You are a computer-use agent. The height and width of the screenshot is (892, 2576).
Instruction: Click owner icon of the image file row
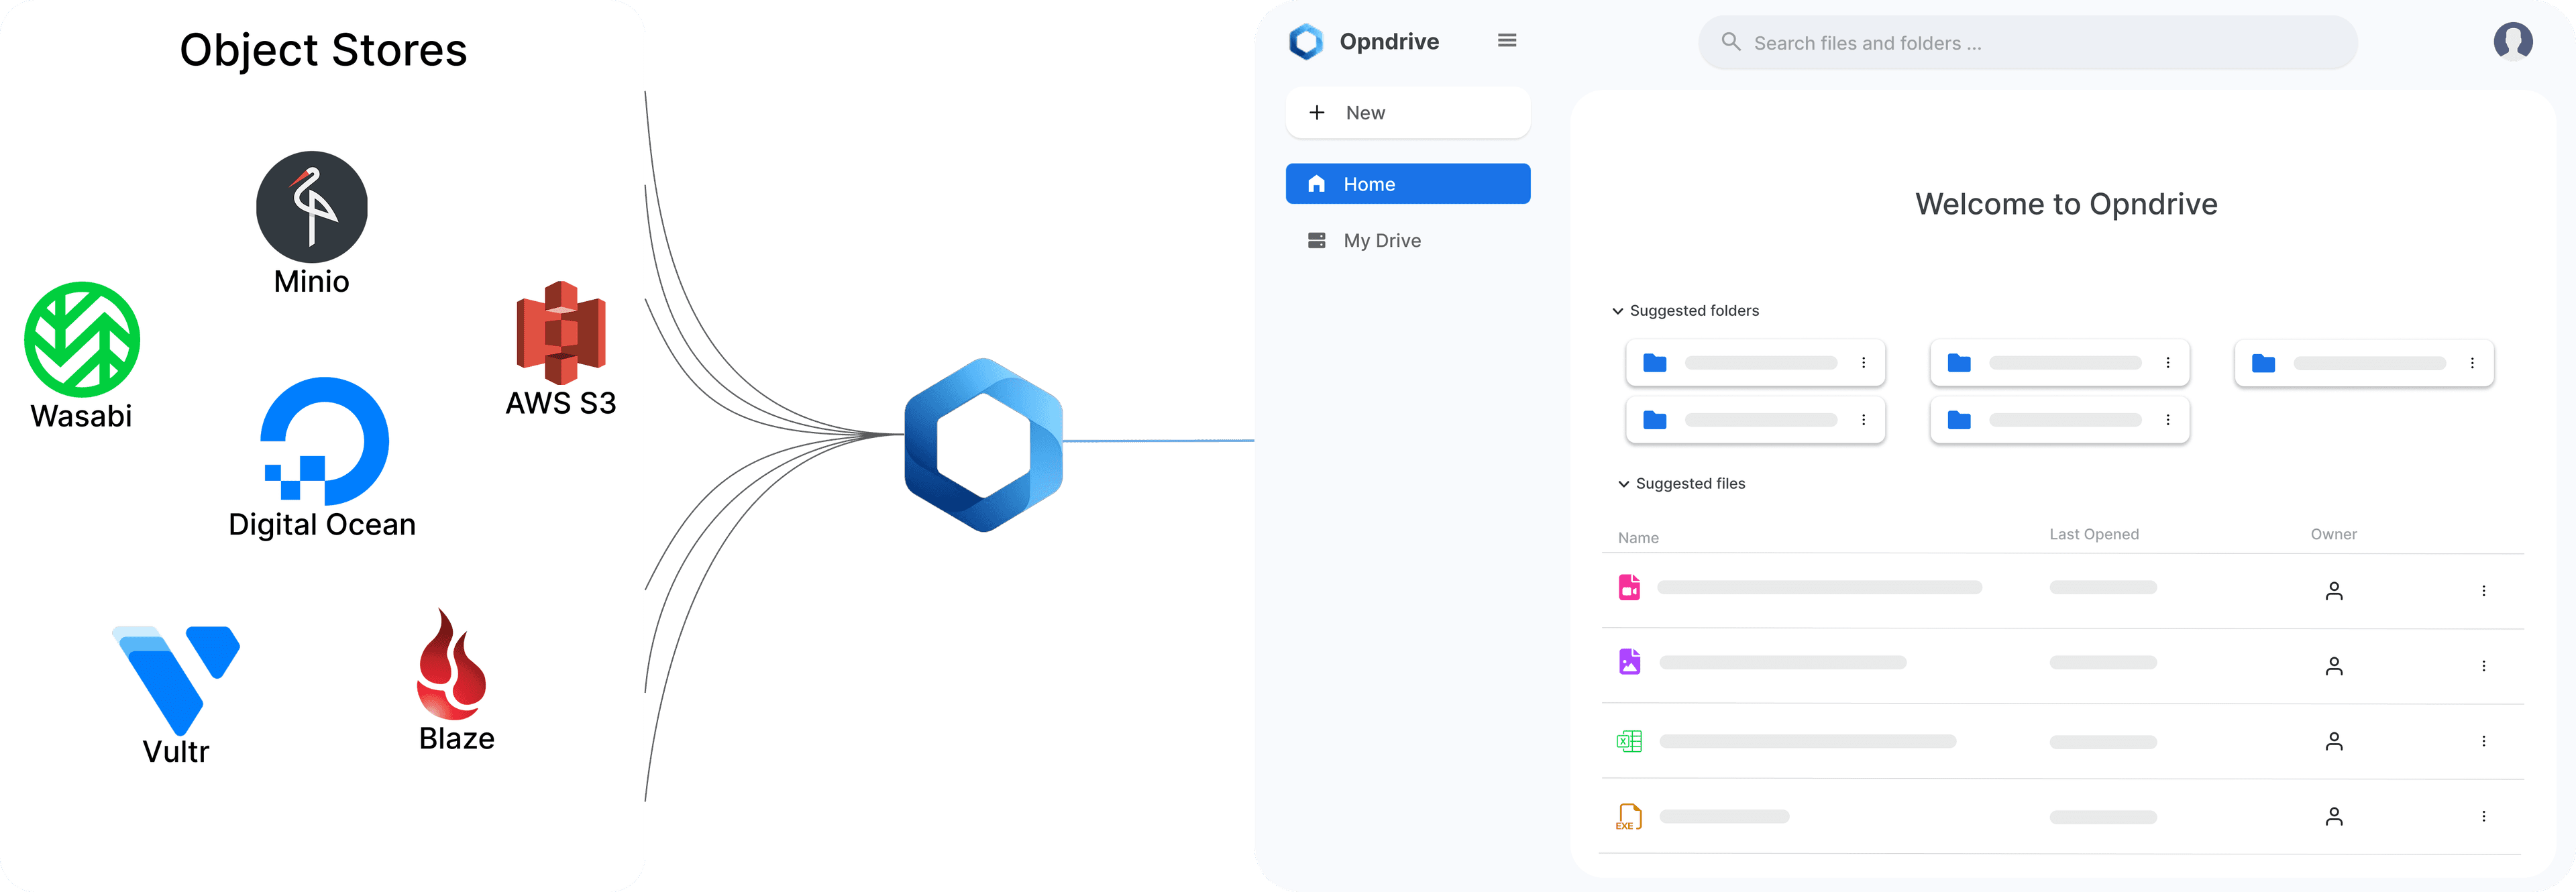pos(2334,666)
